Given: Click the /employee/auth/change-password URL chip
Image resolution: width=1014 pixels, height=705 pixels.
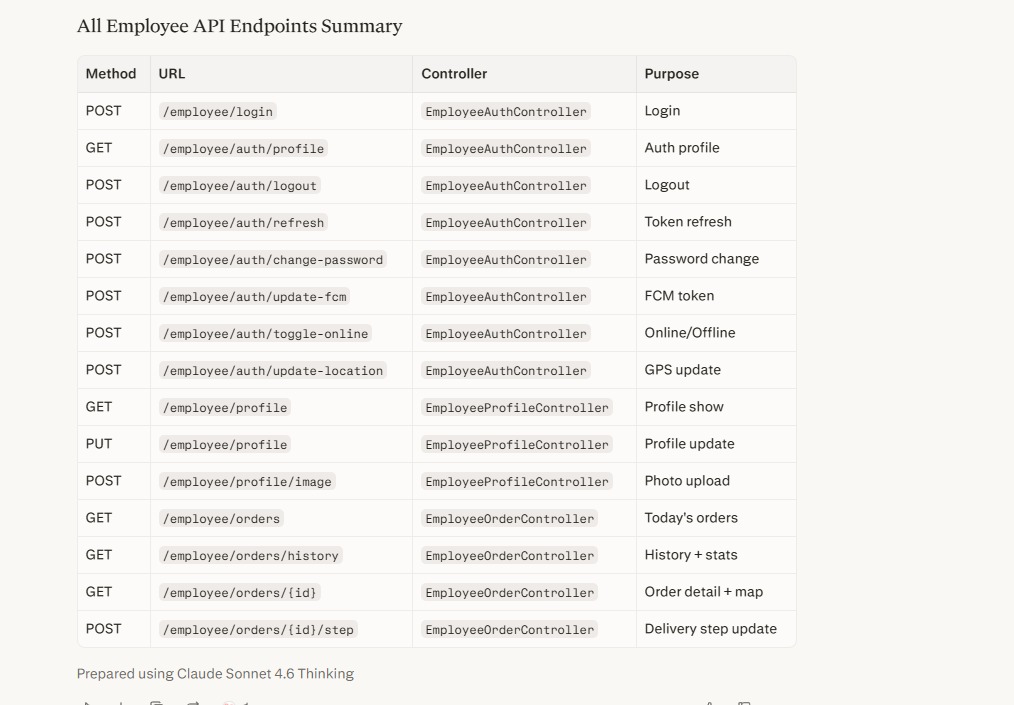Looking at the screenshot, I should [273, 259].
